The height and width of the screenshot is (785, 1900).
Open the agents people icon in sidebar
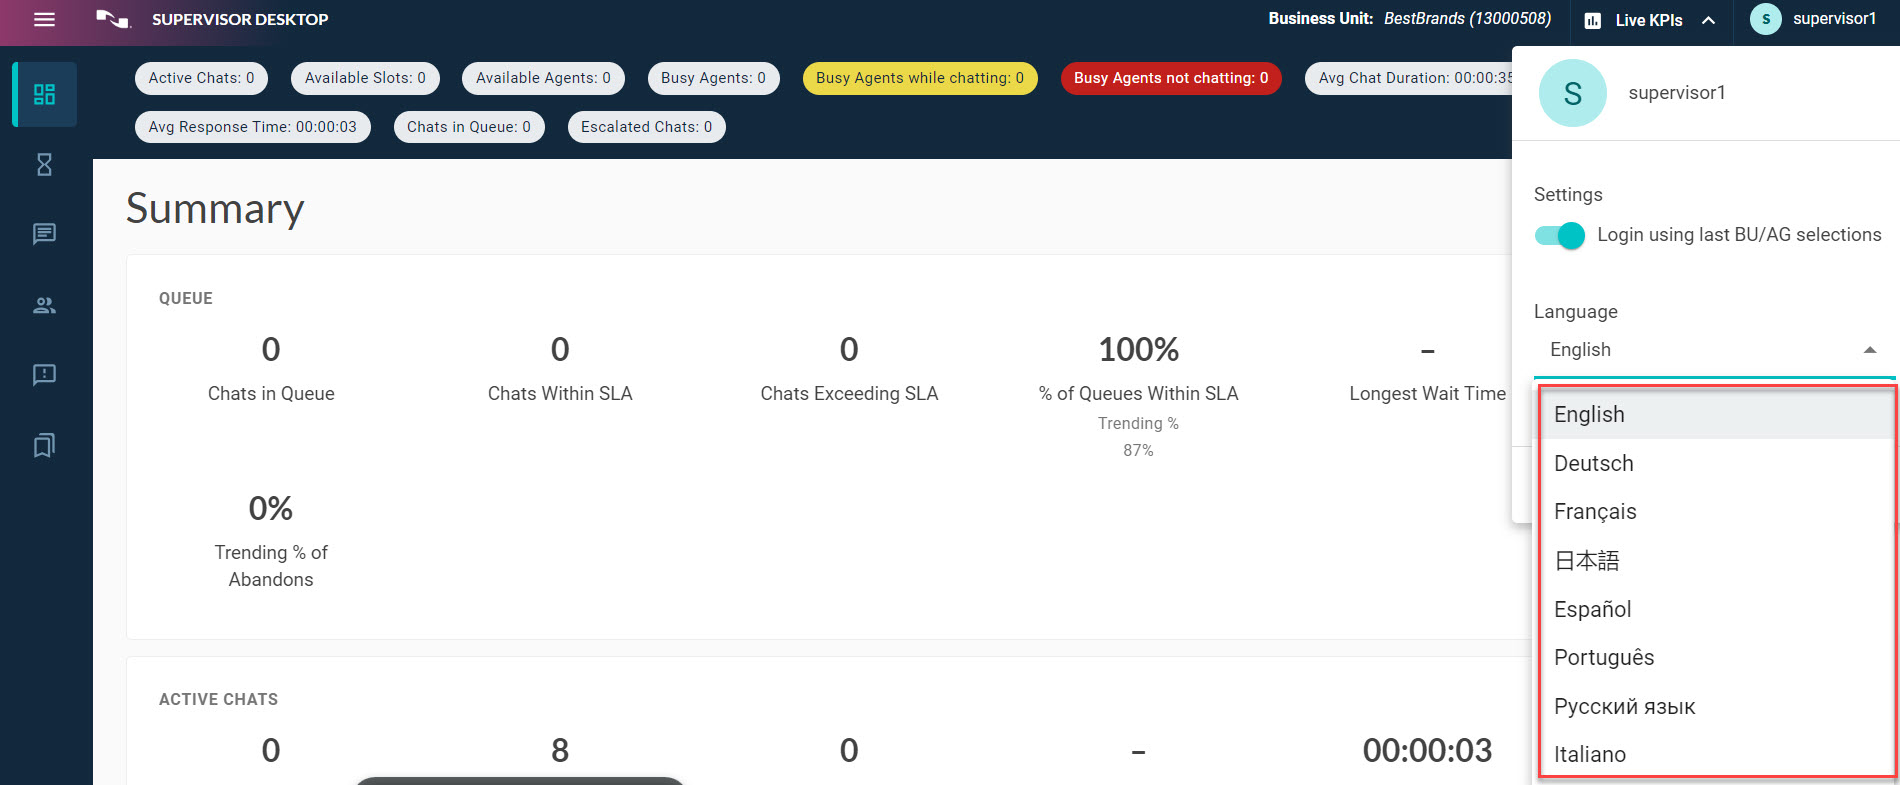pyautogui.click(x=44, y=305)
